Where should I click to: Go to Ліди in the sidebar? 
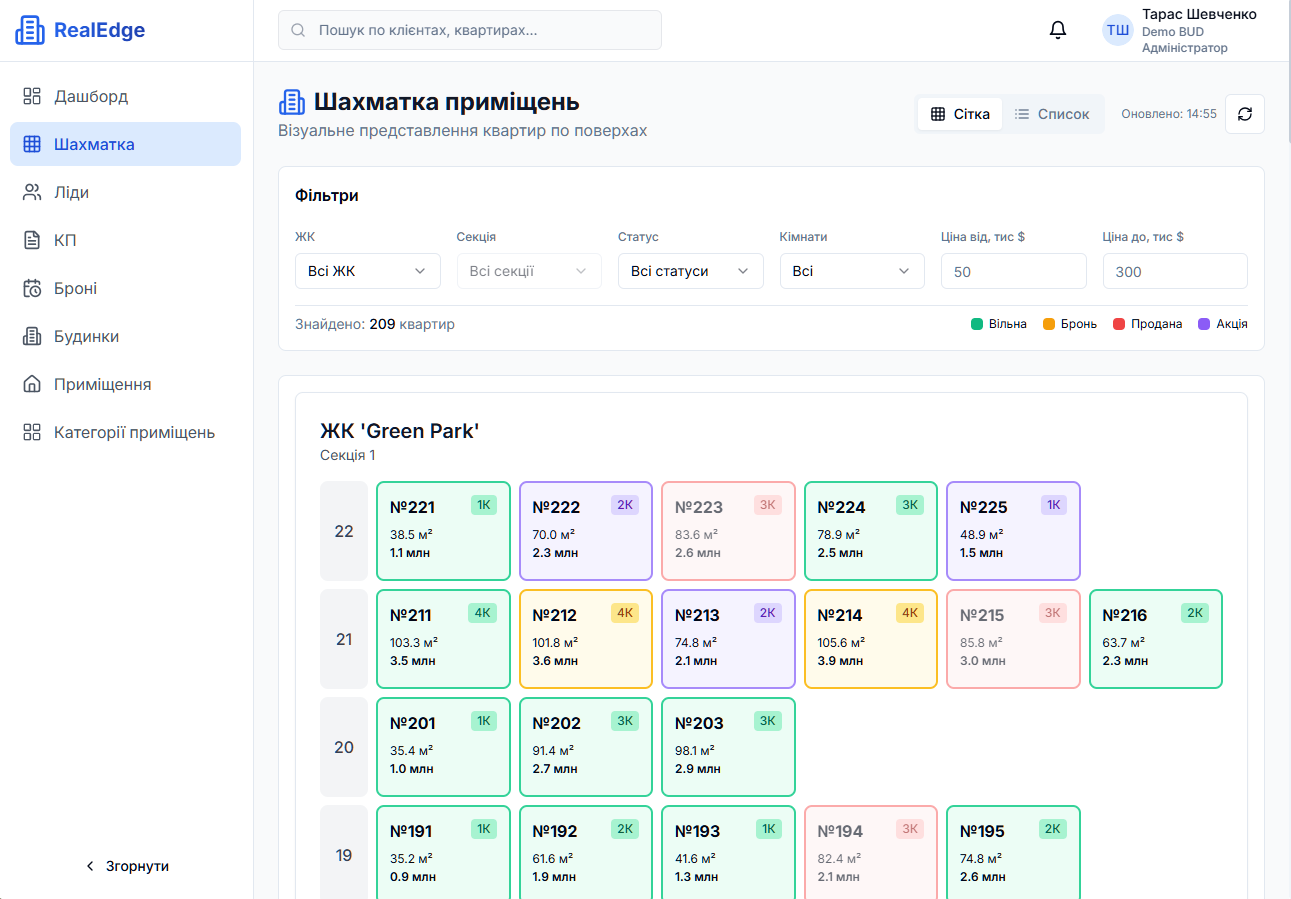(71, 192)
